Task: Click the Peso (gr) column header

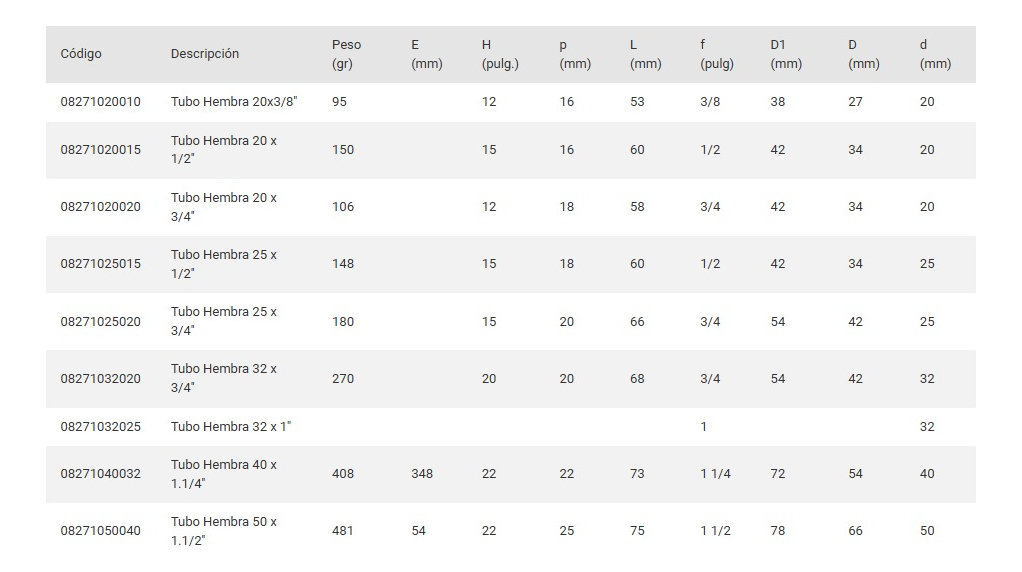Action: pos(347,54)
